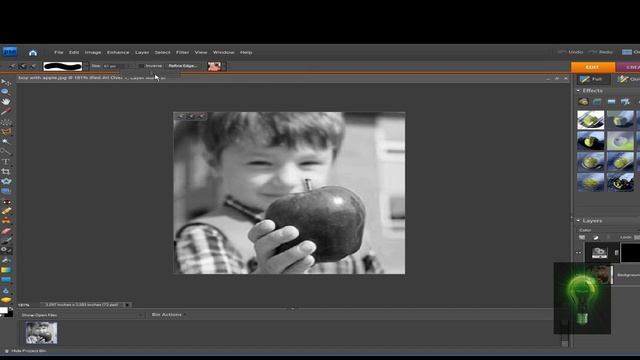
Task: Select the Crop tool
Action: click(x=6, y=171)
